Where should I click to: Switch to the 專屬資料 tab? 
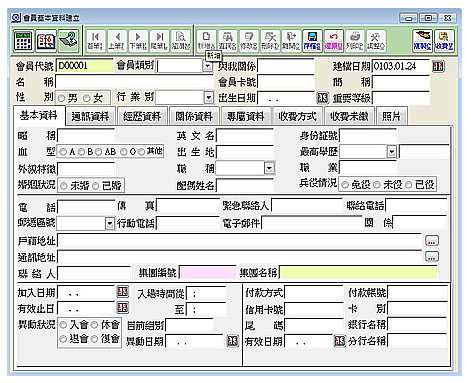tap(246, 116)
